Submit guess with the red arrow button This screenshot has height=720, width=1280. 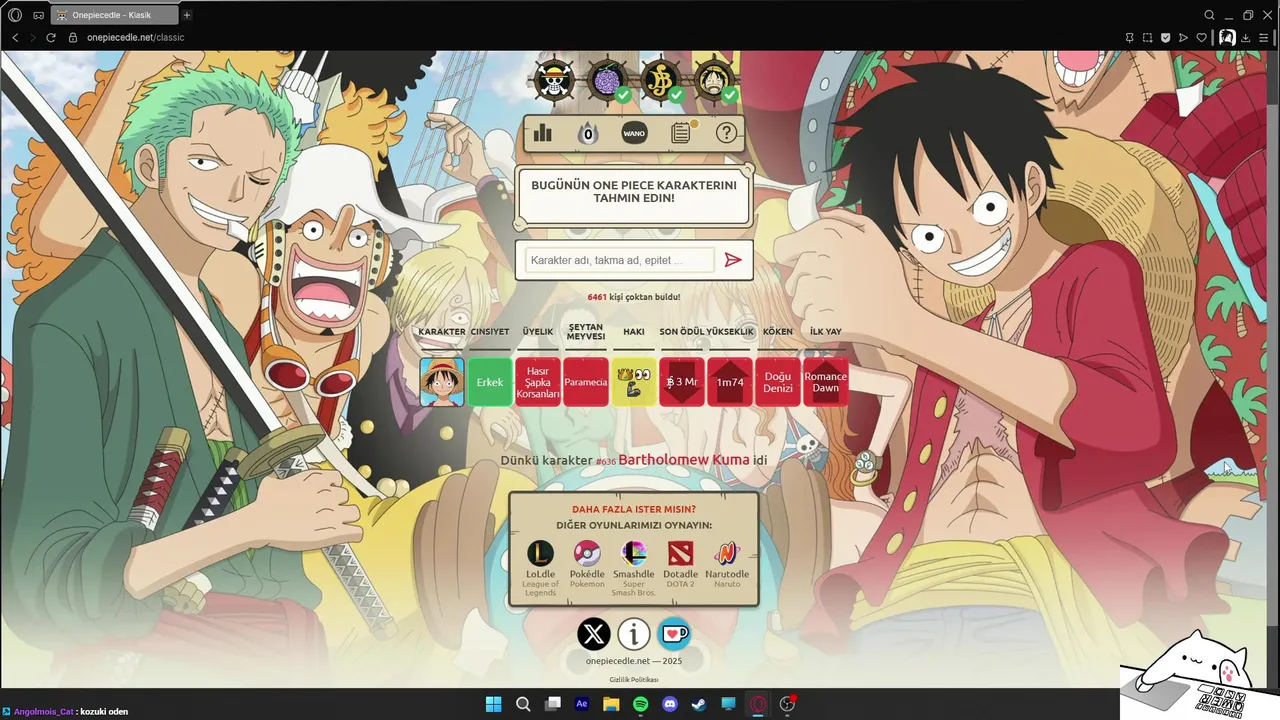pos(733,260)
